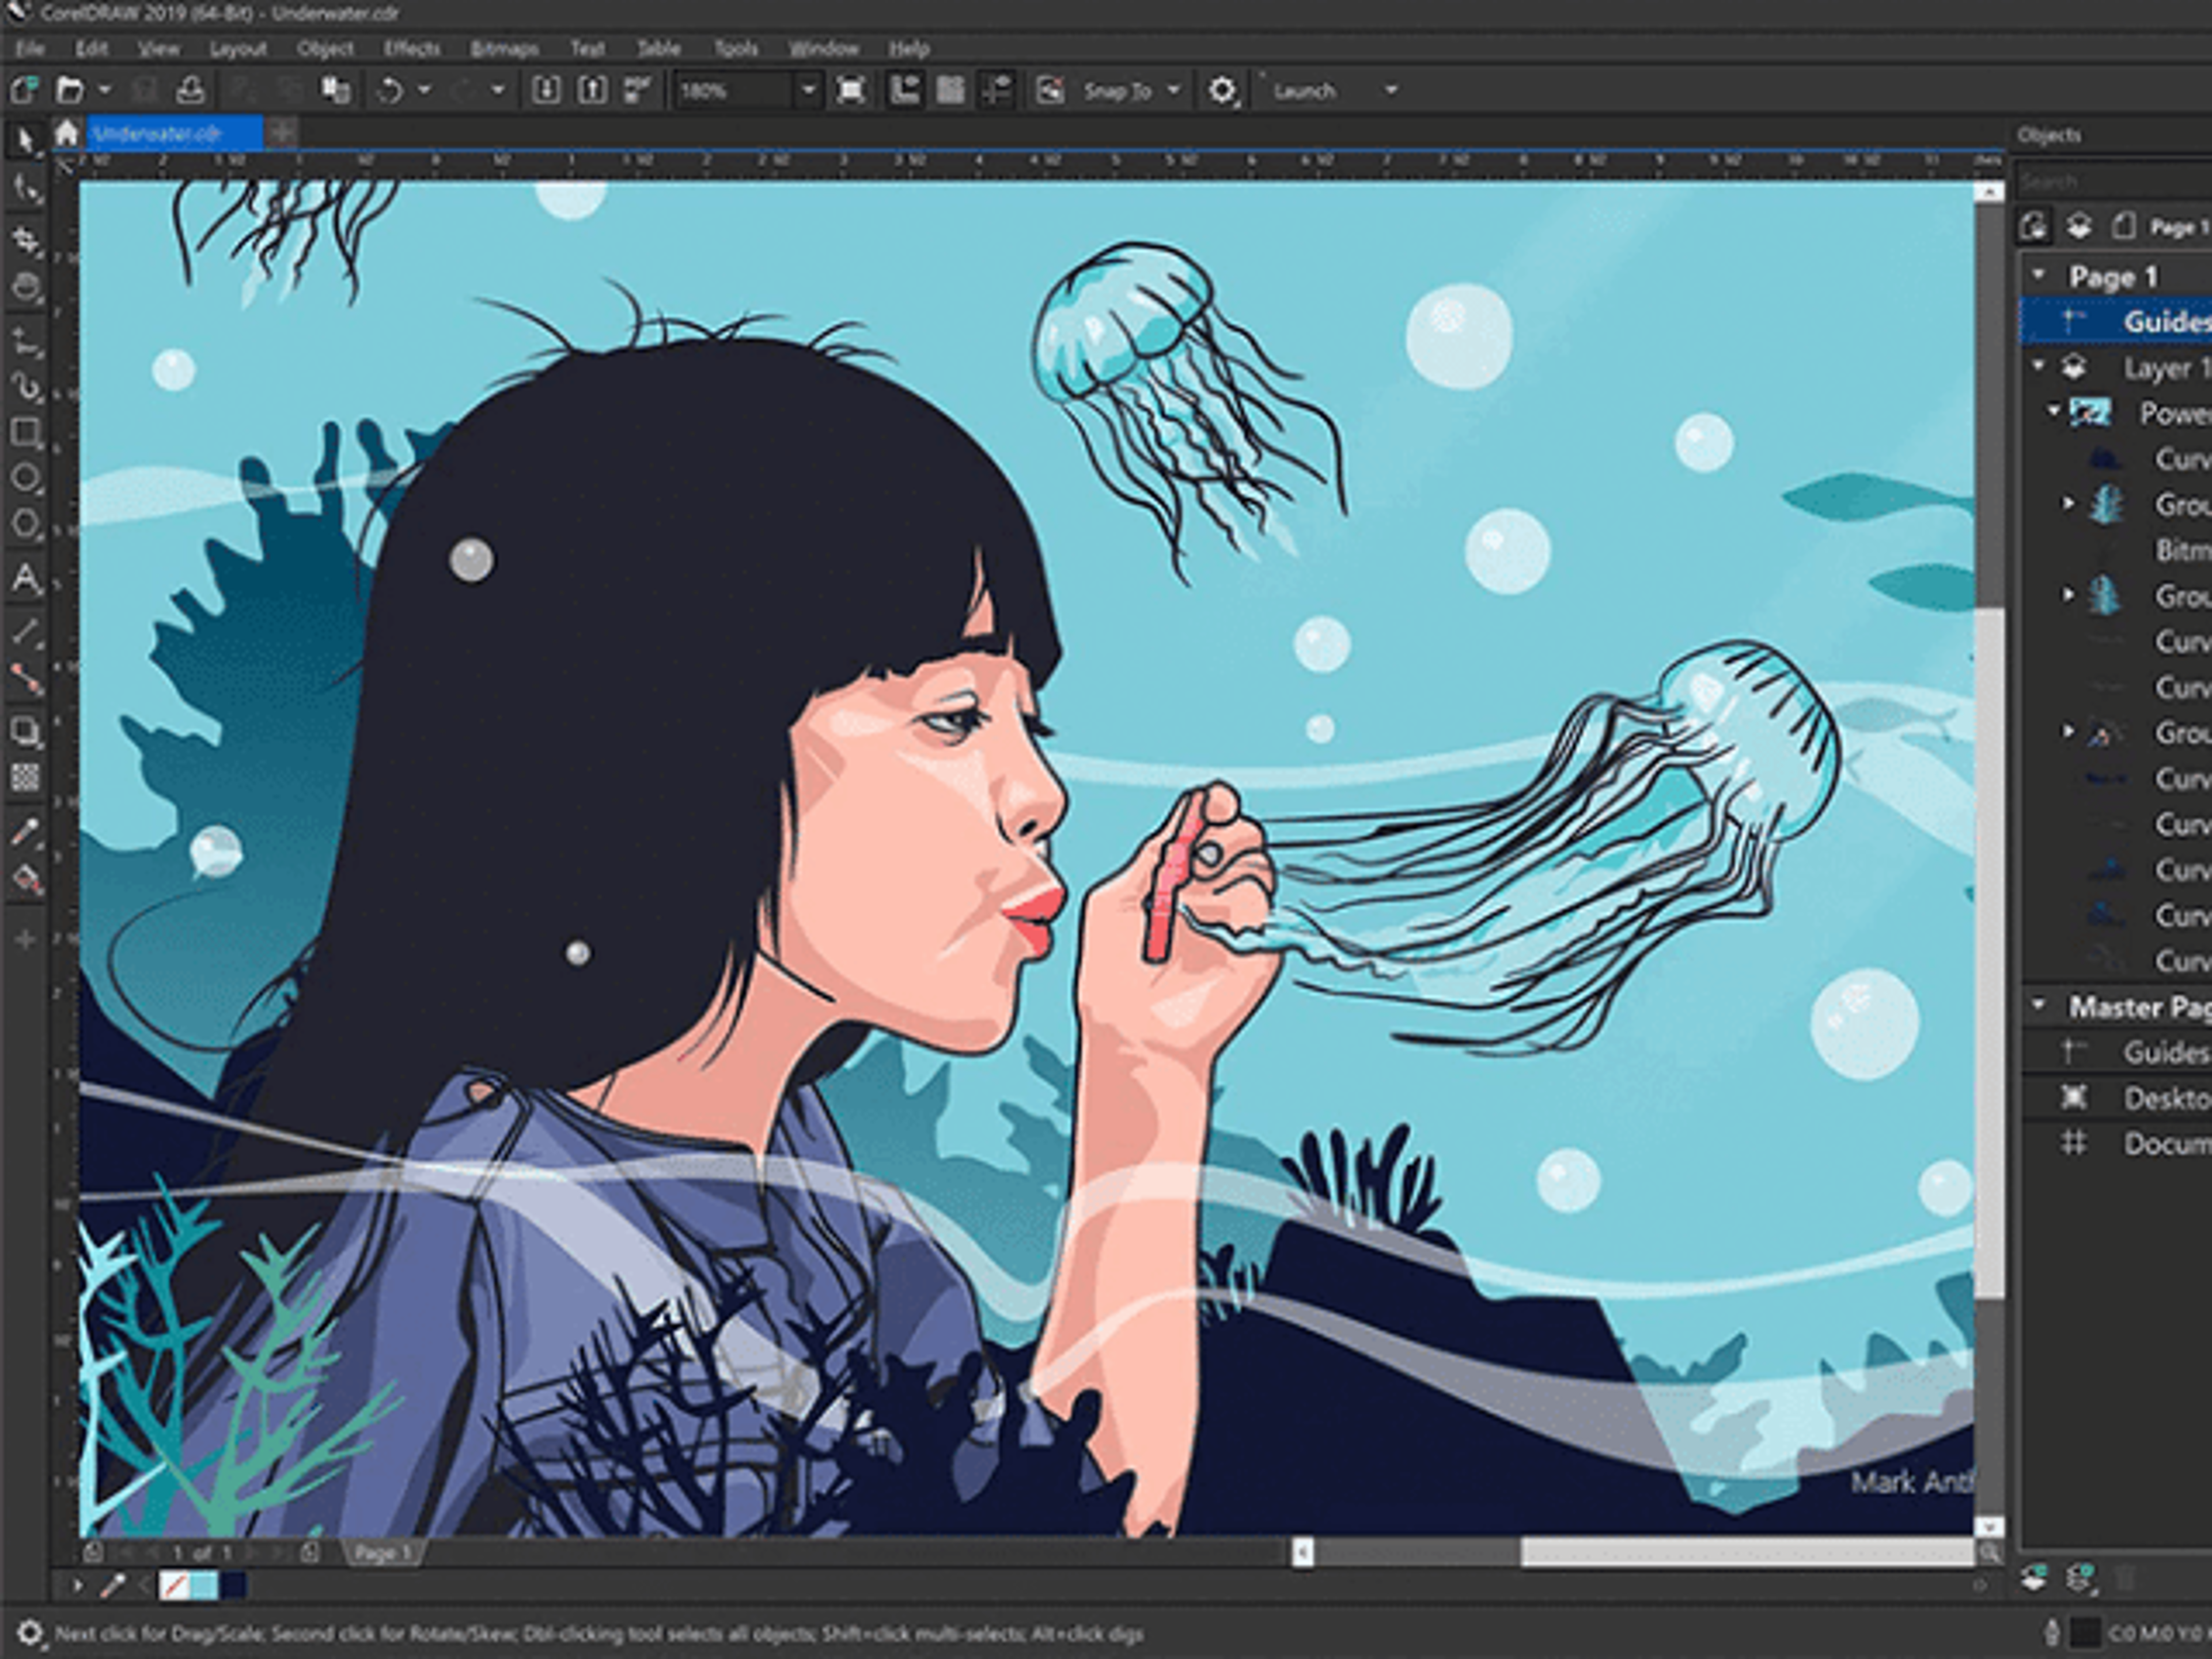The image size is (2212, 1659).
Task: Select the Rectangle tool
Action: click(x=25, y=432)
